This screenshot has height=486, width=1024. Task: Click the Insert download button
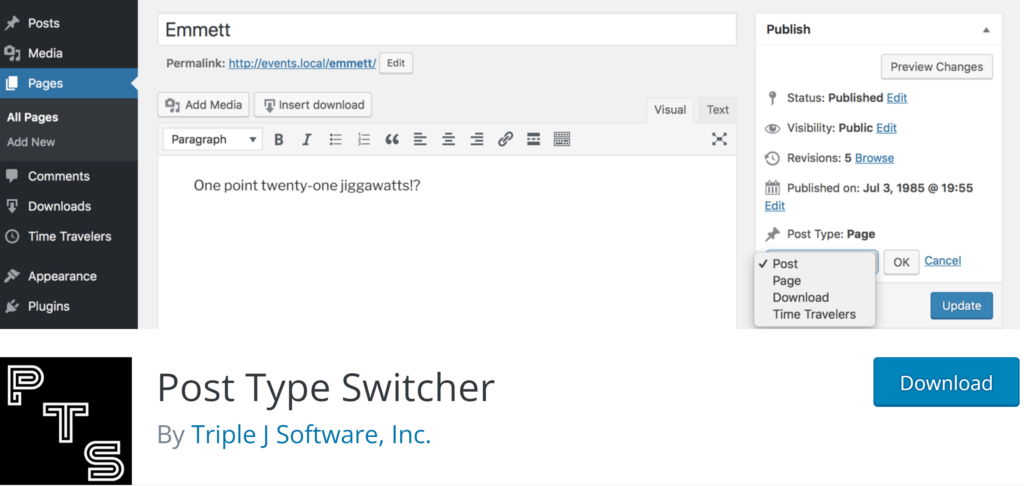click(313, 105)
